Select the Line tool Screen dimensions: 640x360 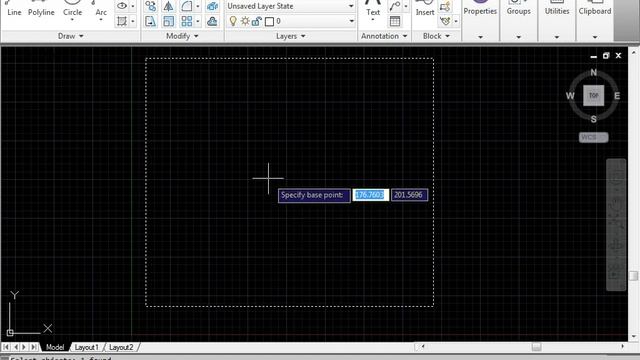[x=14, y=9]
